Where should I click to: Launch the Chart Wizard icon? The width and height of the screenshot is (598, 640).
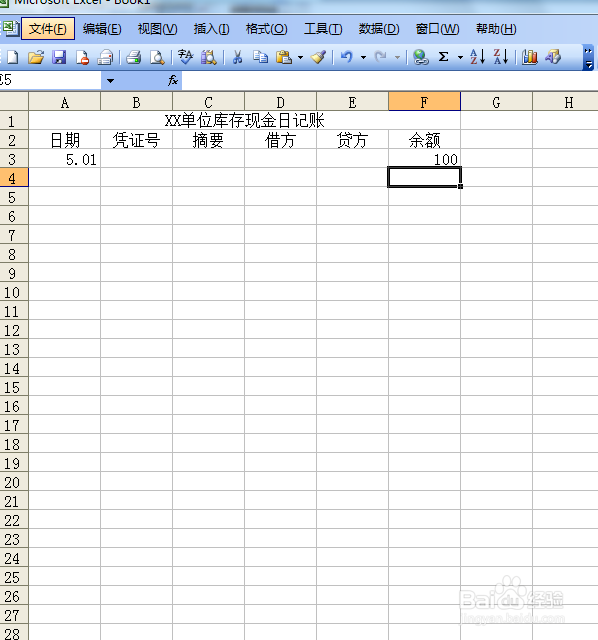click(529, 57)
